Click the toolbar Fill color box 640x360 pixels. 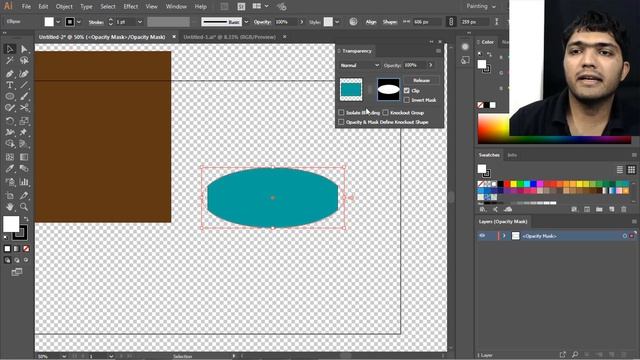coord(11,224)
